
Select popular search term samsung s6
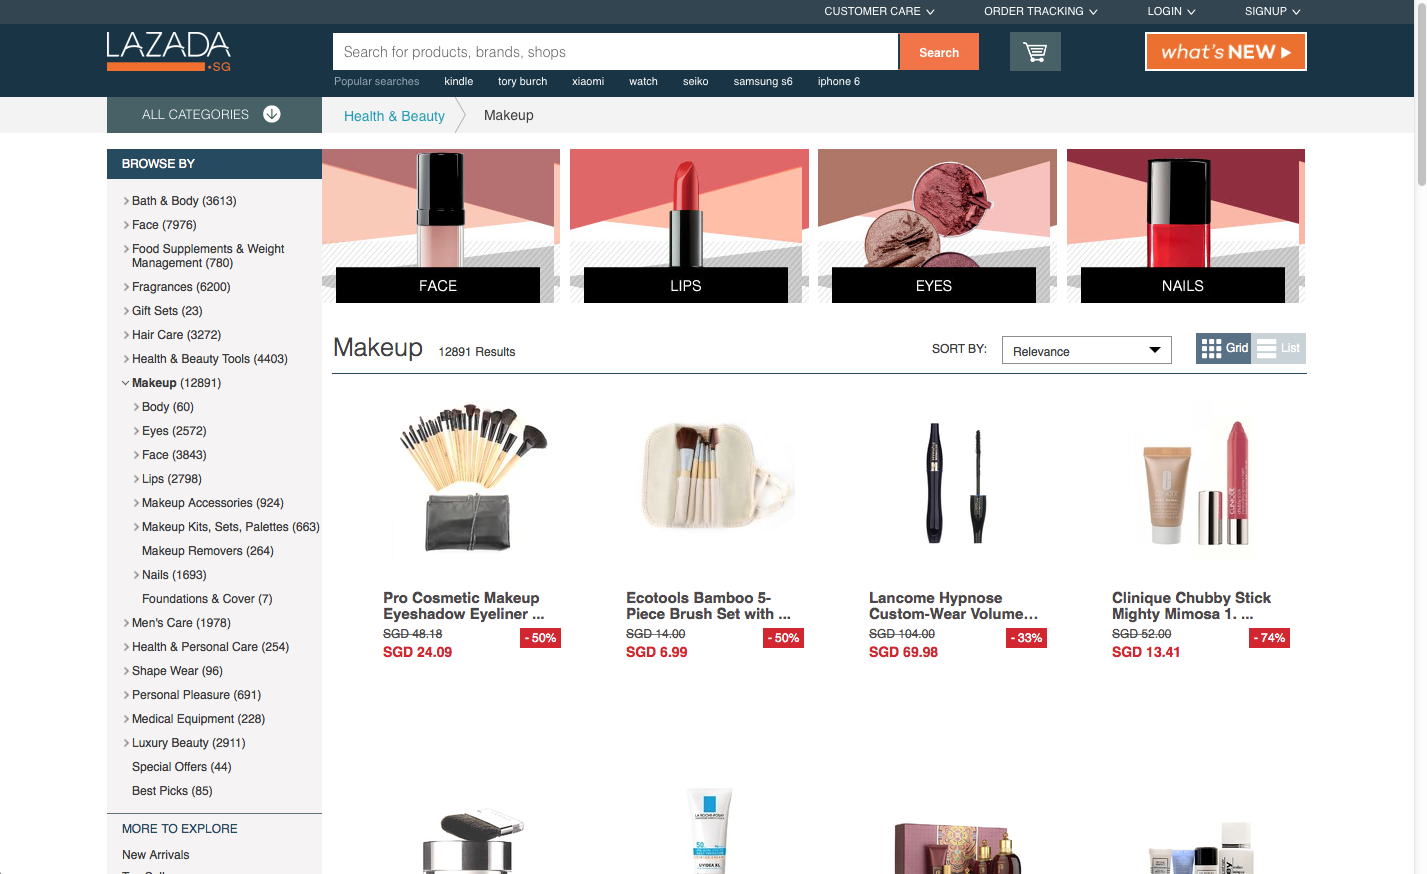click(x=763, y=82)
